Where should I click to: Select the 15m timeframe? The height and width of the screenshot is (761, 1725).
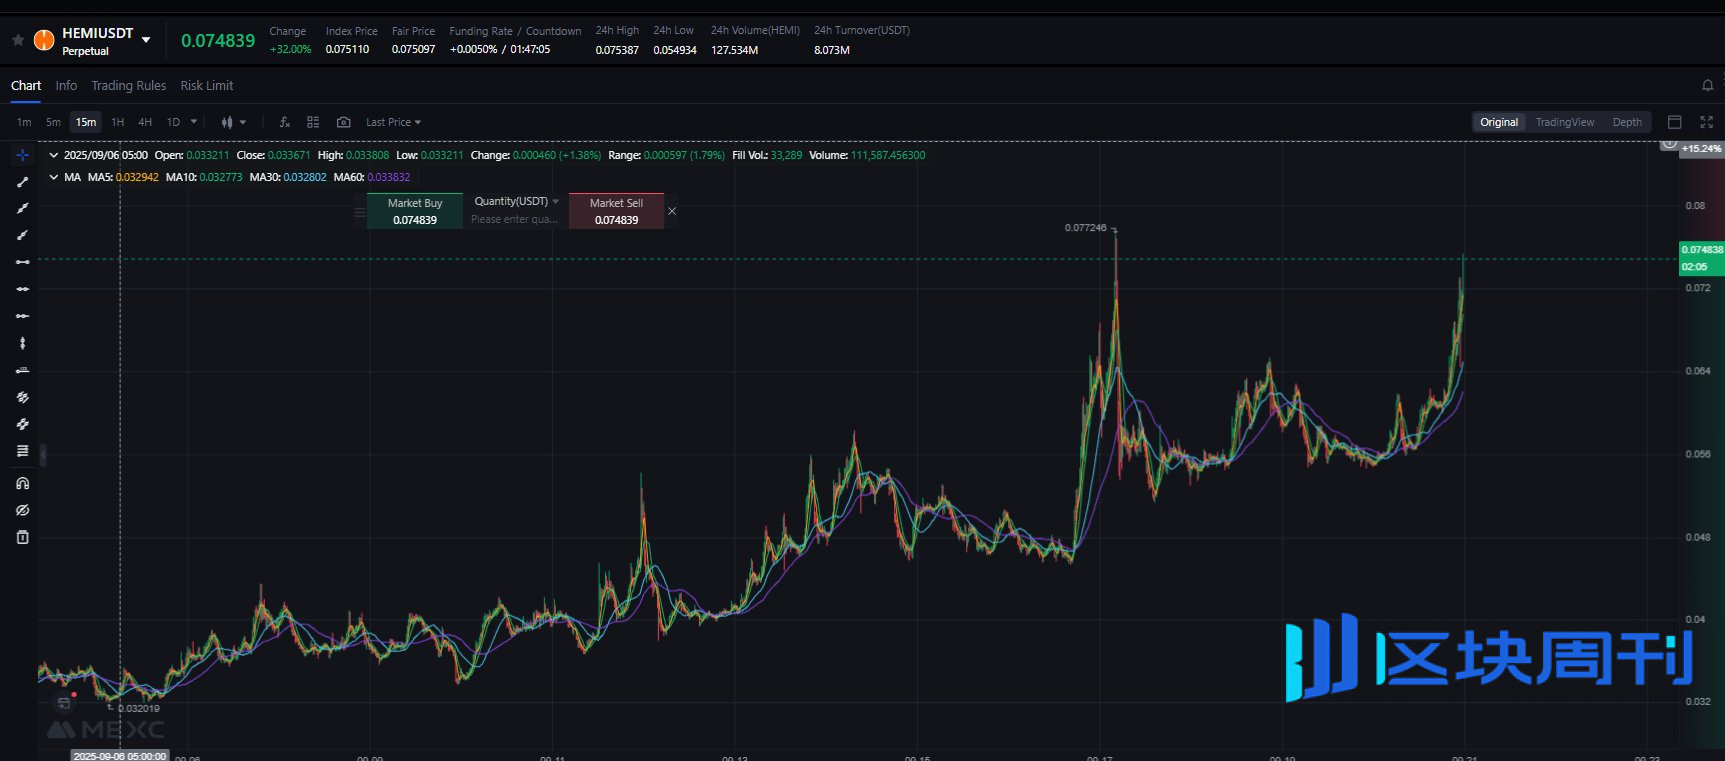point(86,122)
